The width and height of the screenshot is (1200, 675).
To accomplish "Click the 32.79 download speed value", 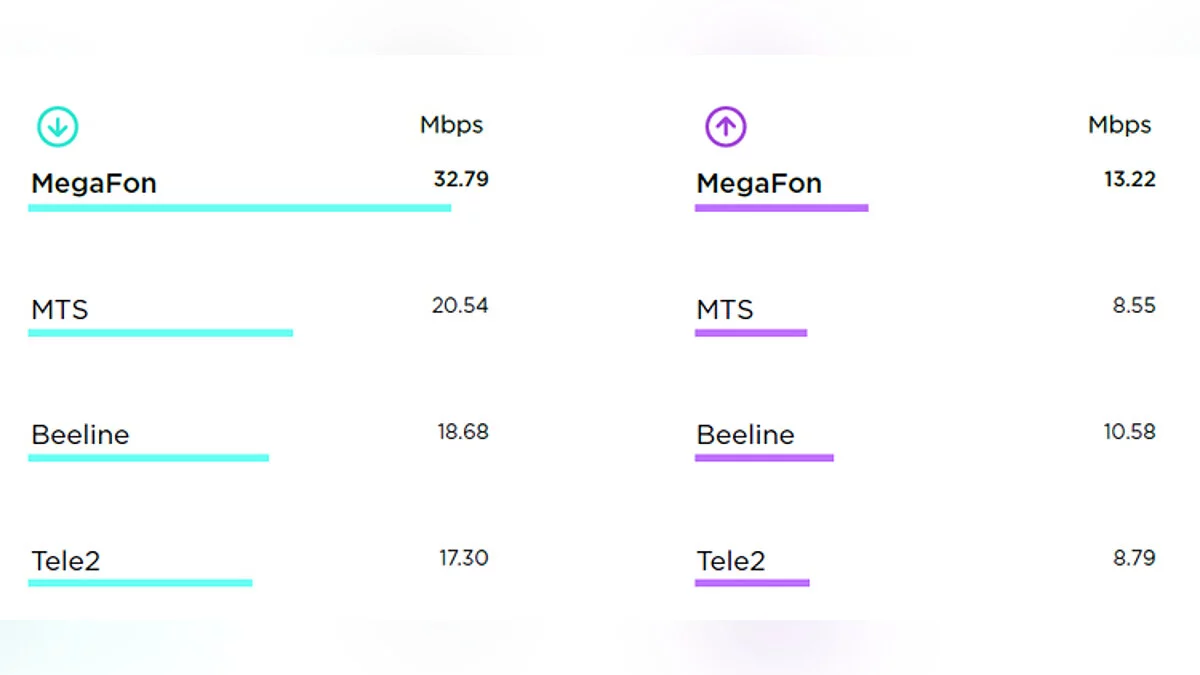I will tap(461, 180).
